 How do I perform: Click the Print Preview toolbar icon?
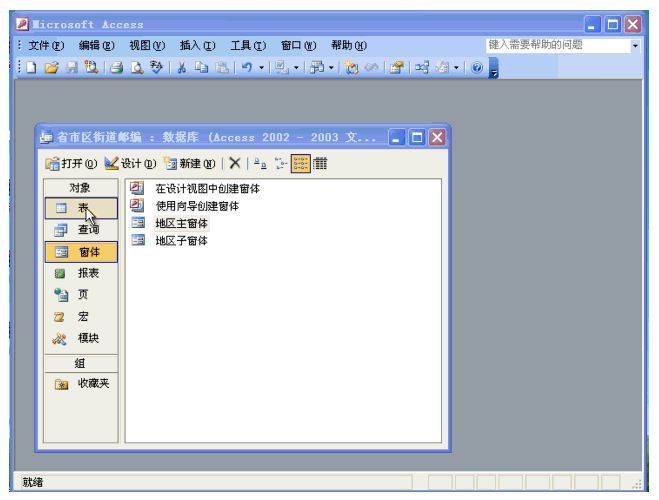[x=137, y=68]
